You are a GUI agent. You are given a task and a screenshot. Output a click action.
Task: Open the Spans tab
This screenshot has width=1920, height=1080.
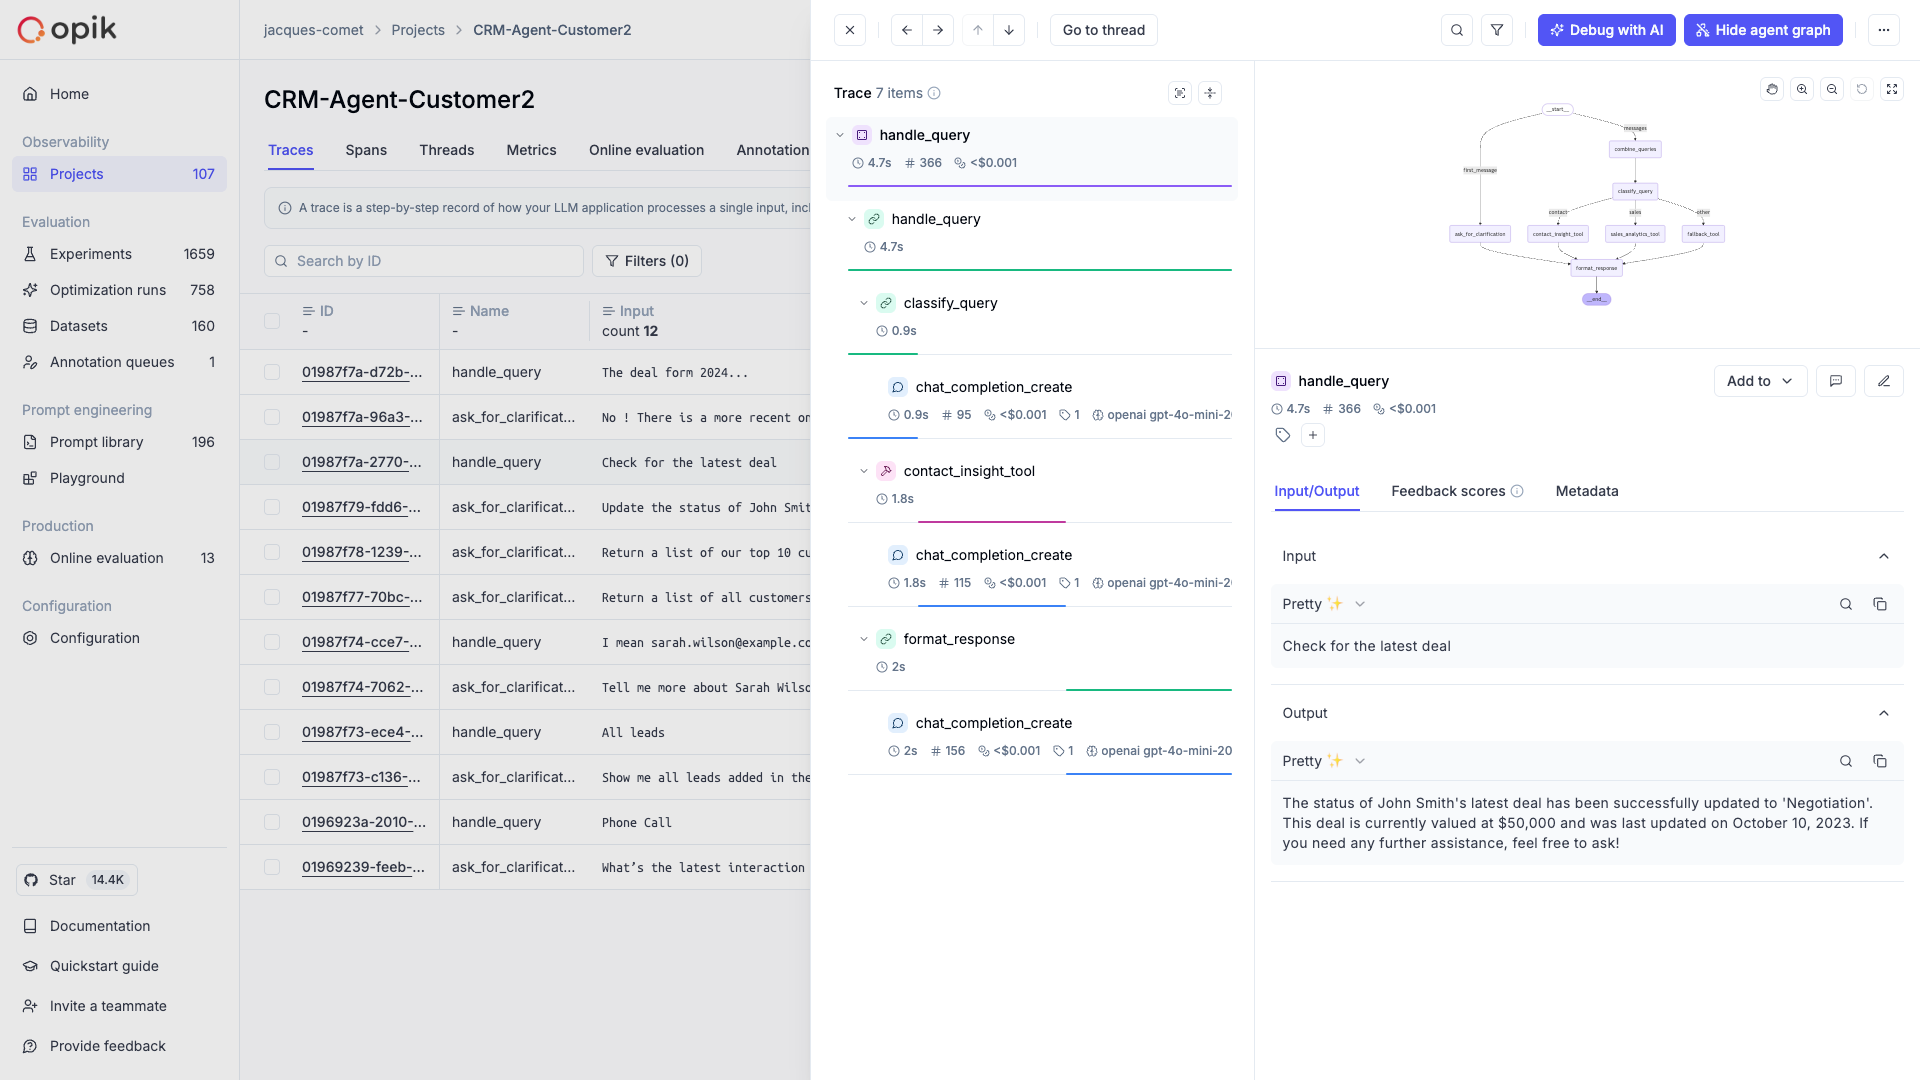point(366,150)
